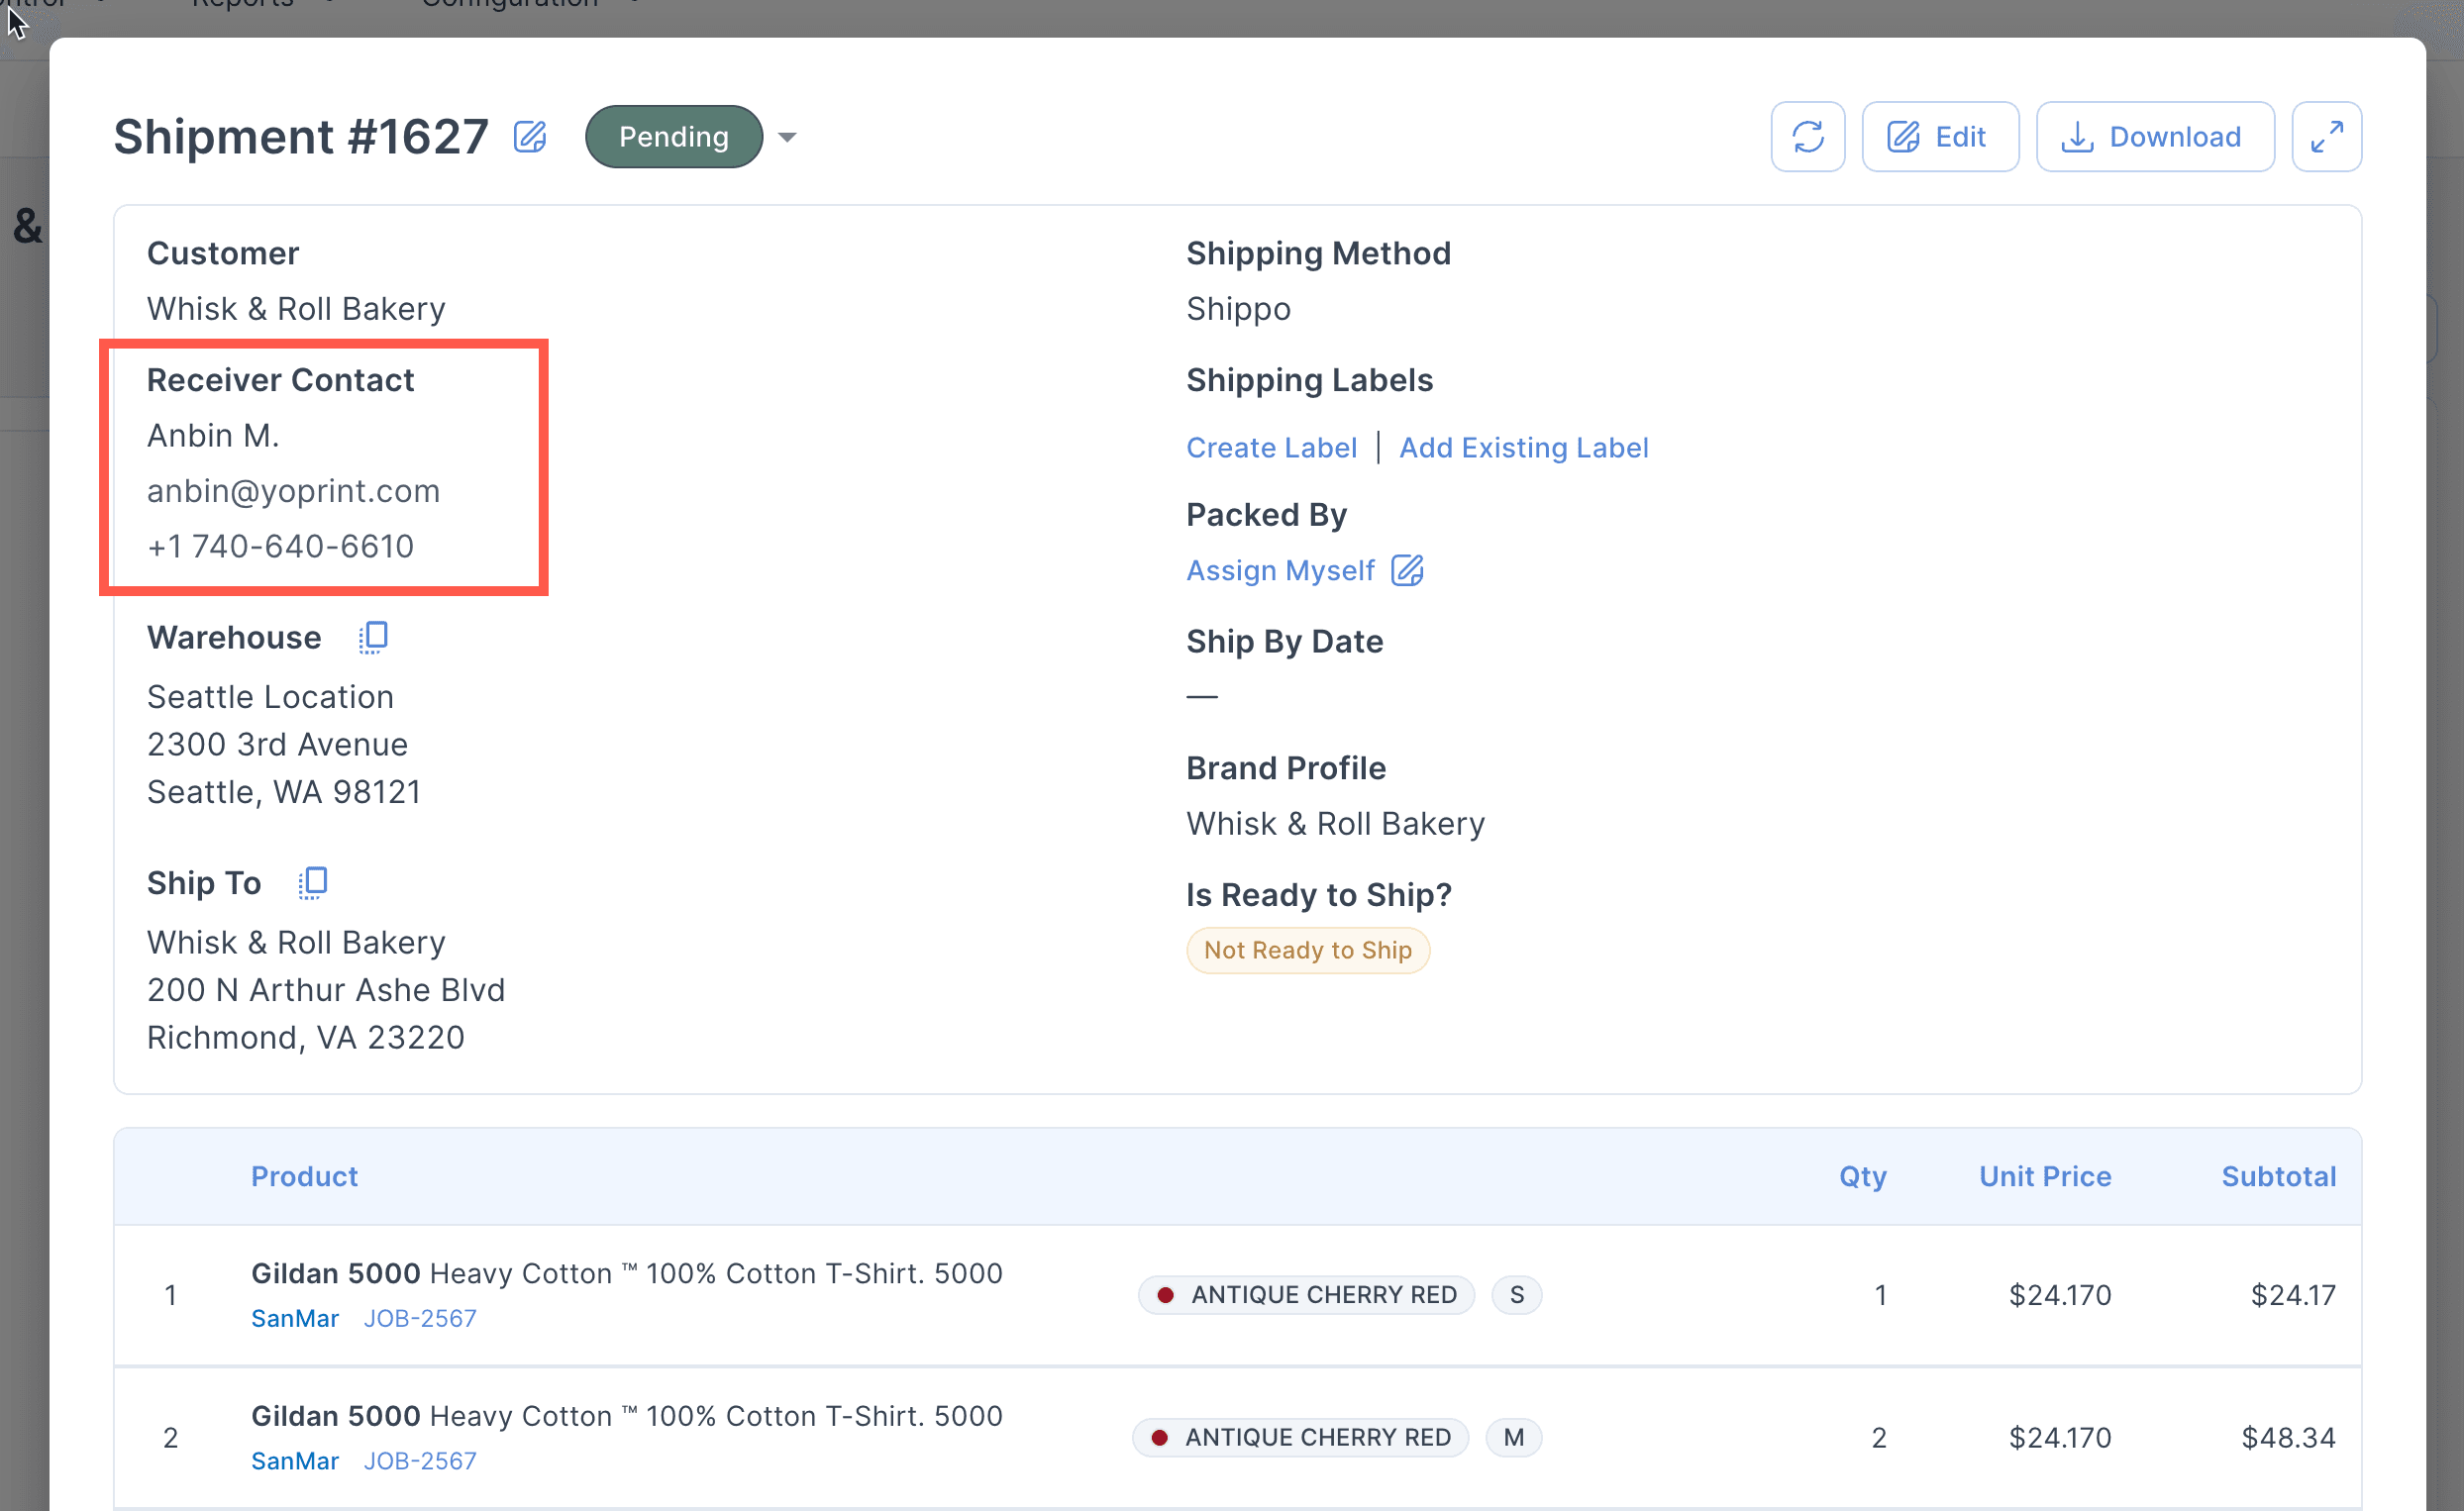Image resolution: width=2464 pixels, height=1511 pixels.
Task: Click the size M tag on row 2
Action: pyautogui.click(x=1513, y=1437)
